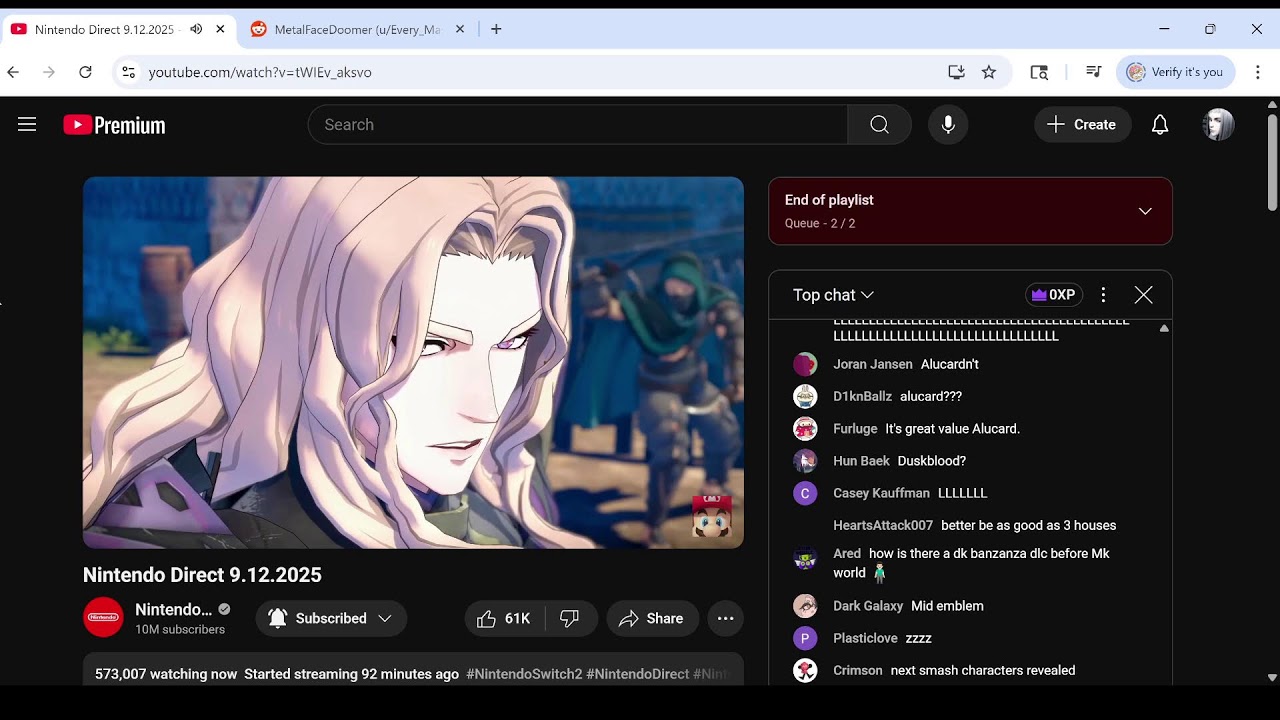Click the #NintendoSwitch2 hashtag
Image resolution: width=1280 pixels, height=720 pixels.
click(x=524, y=674)
